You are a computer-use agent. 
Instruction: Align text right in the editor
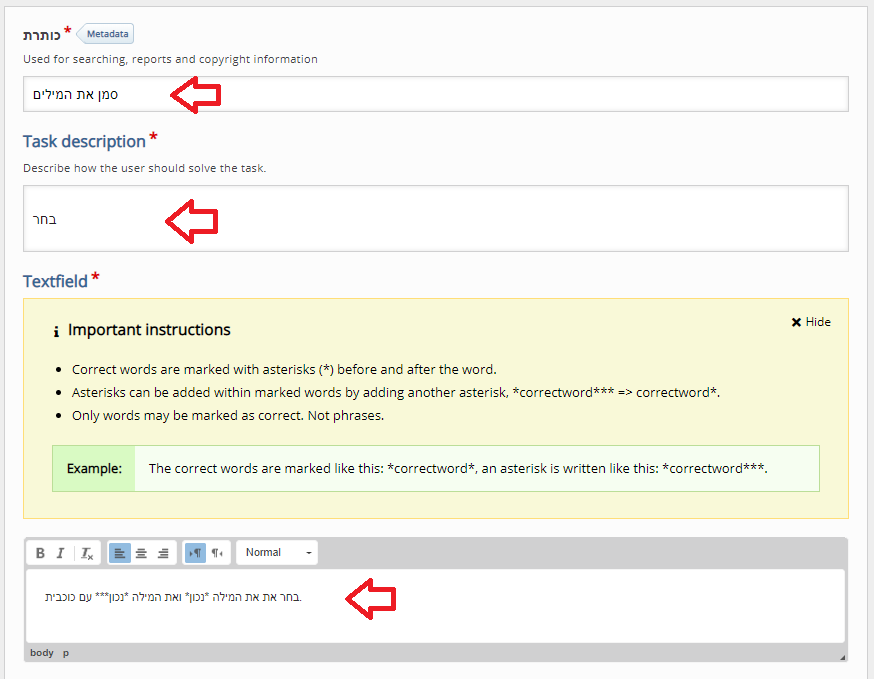(x=163, y=553)
